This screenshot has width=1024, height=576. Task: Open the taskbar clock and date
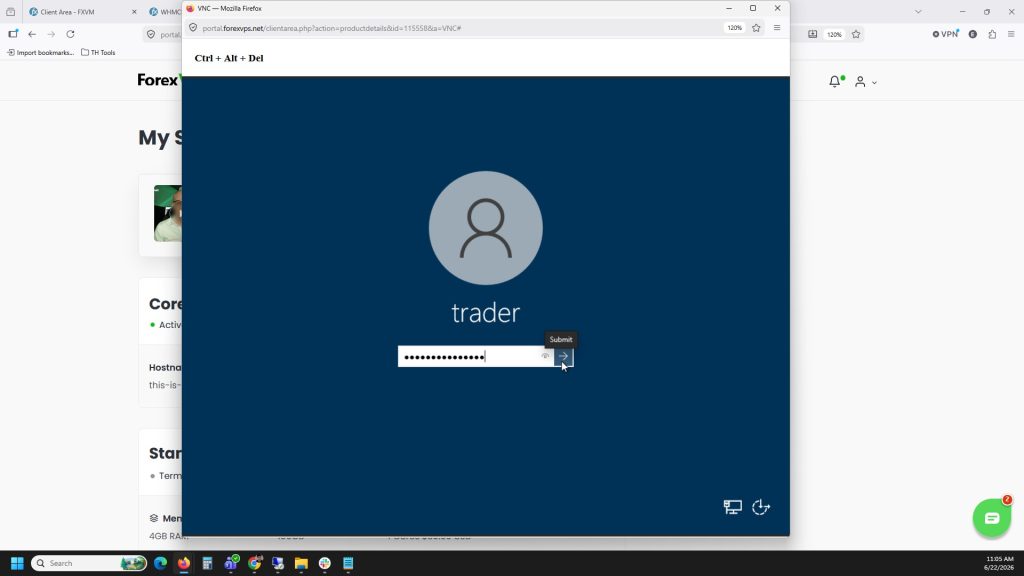[x=999, y=563]
